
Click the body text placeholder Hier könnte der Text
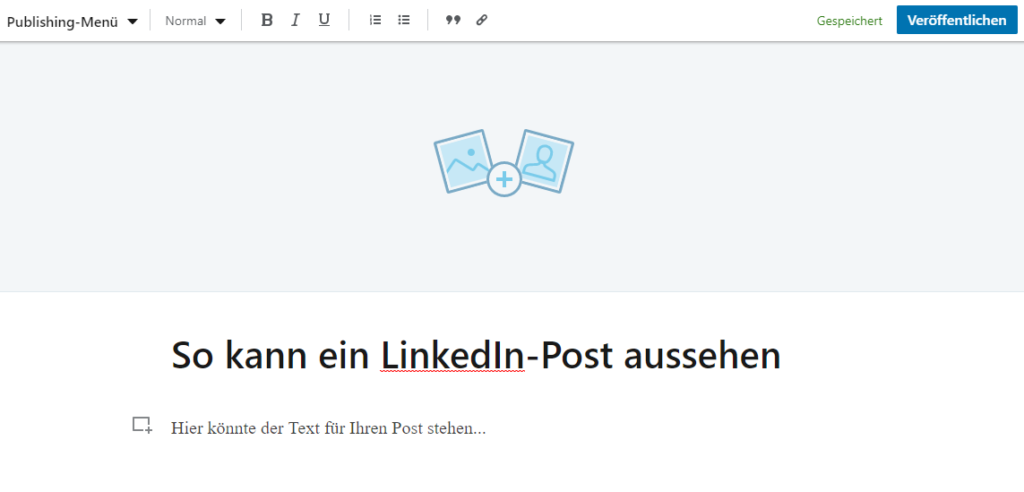click(x=328, y=429)
